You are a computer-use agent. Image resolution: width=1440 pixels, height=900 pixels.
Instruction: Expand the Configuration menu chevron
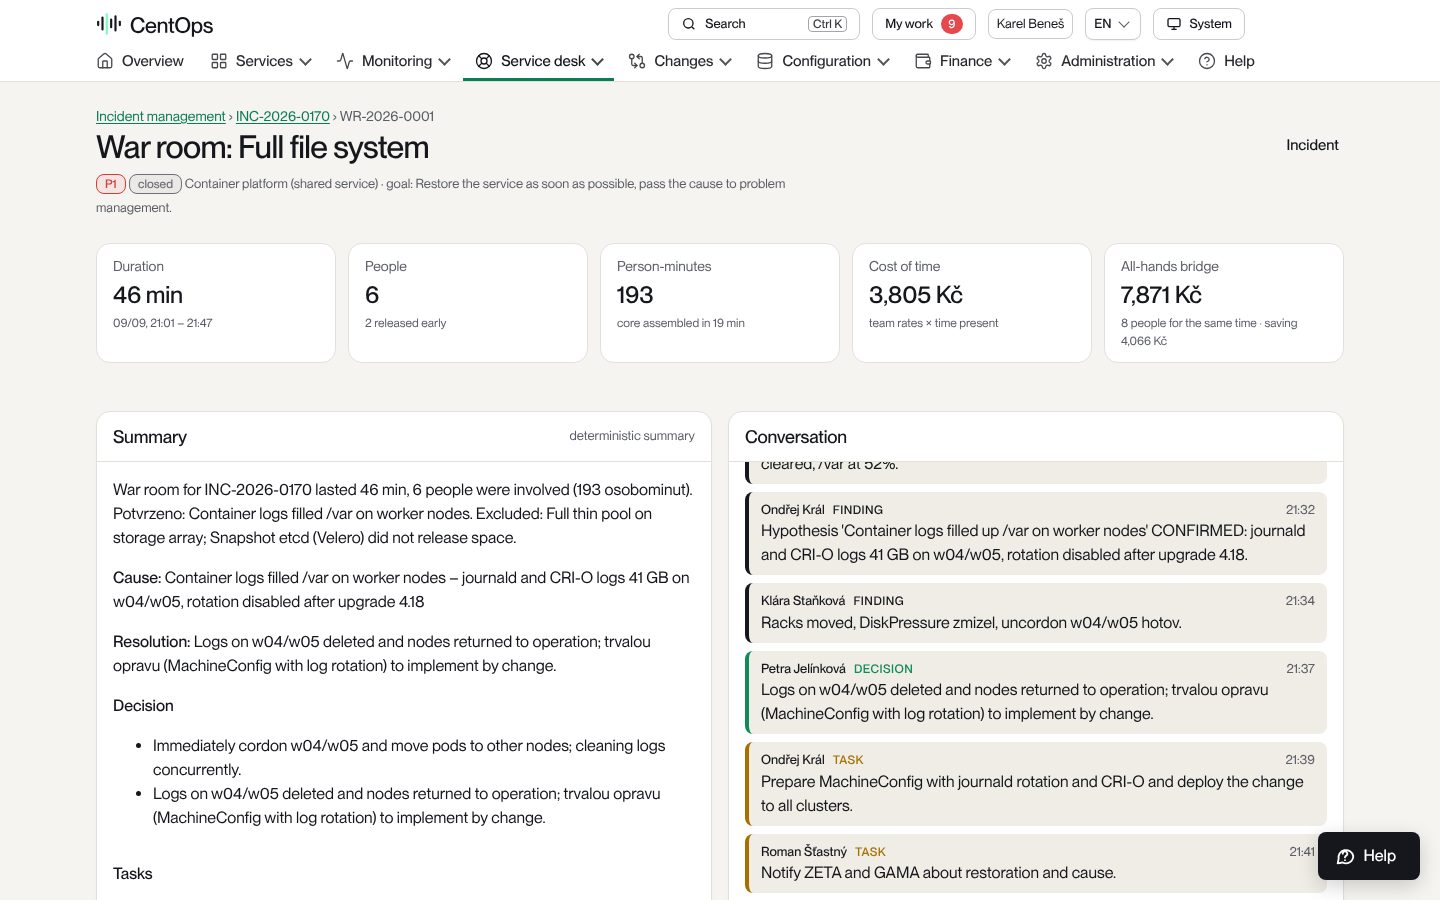click(x=884, y=61)
